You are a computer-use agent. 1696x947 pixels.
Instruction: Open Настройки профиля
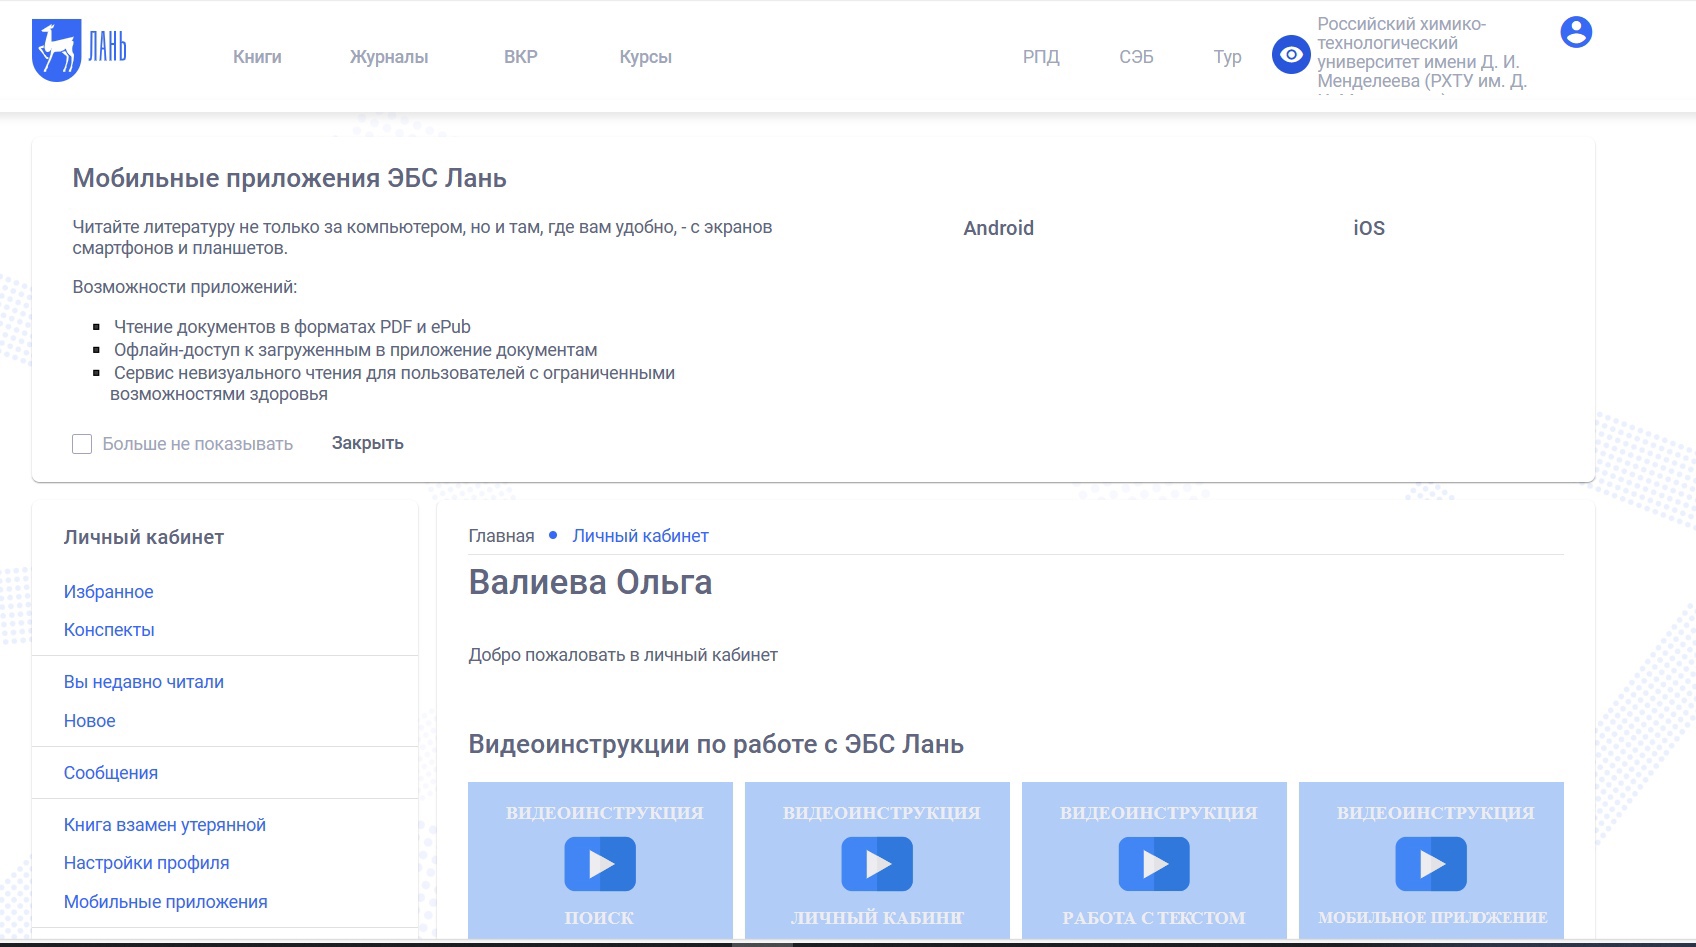click(147, 863)
